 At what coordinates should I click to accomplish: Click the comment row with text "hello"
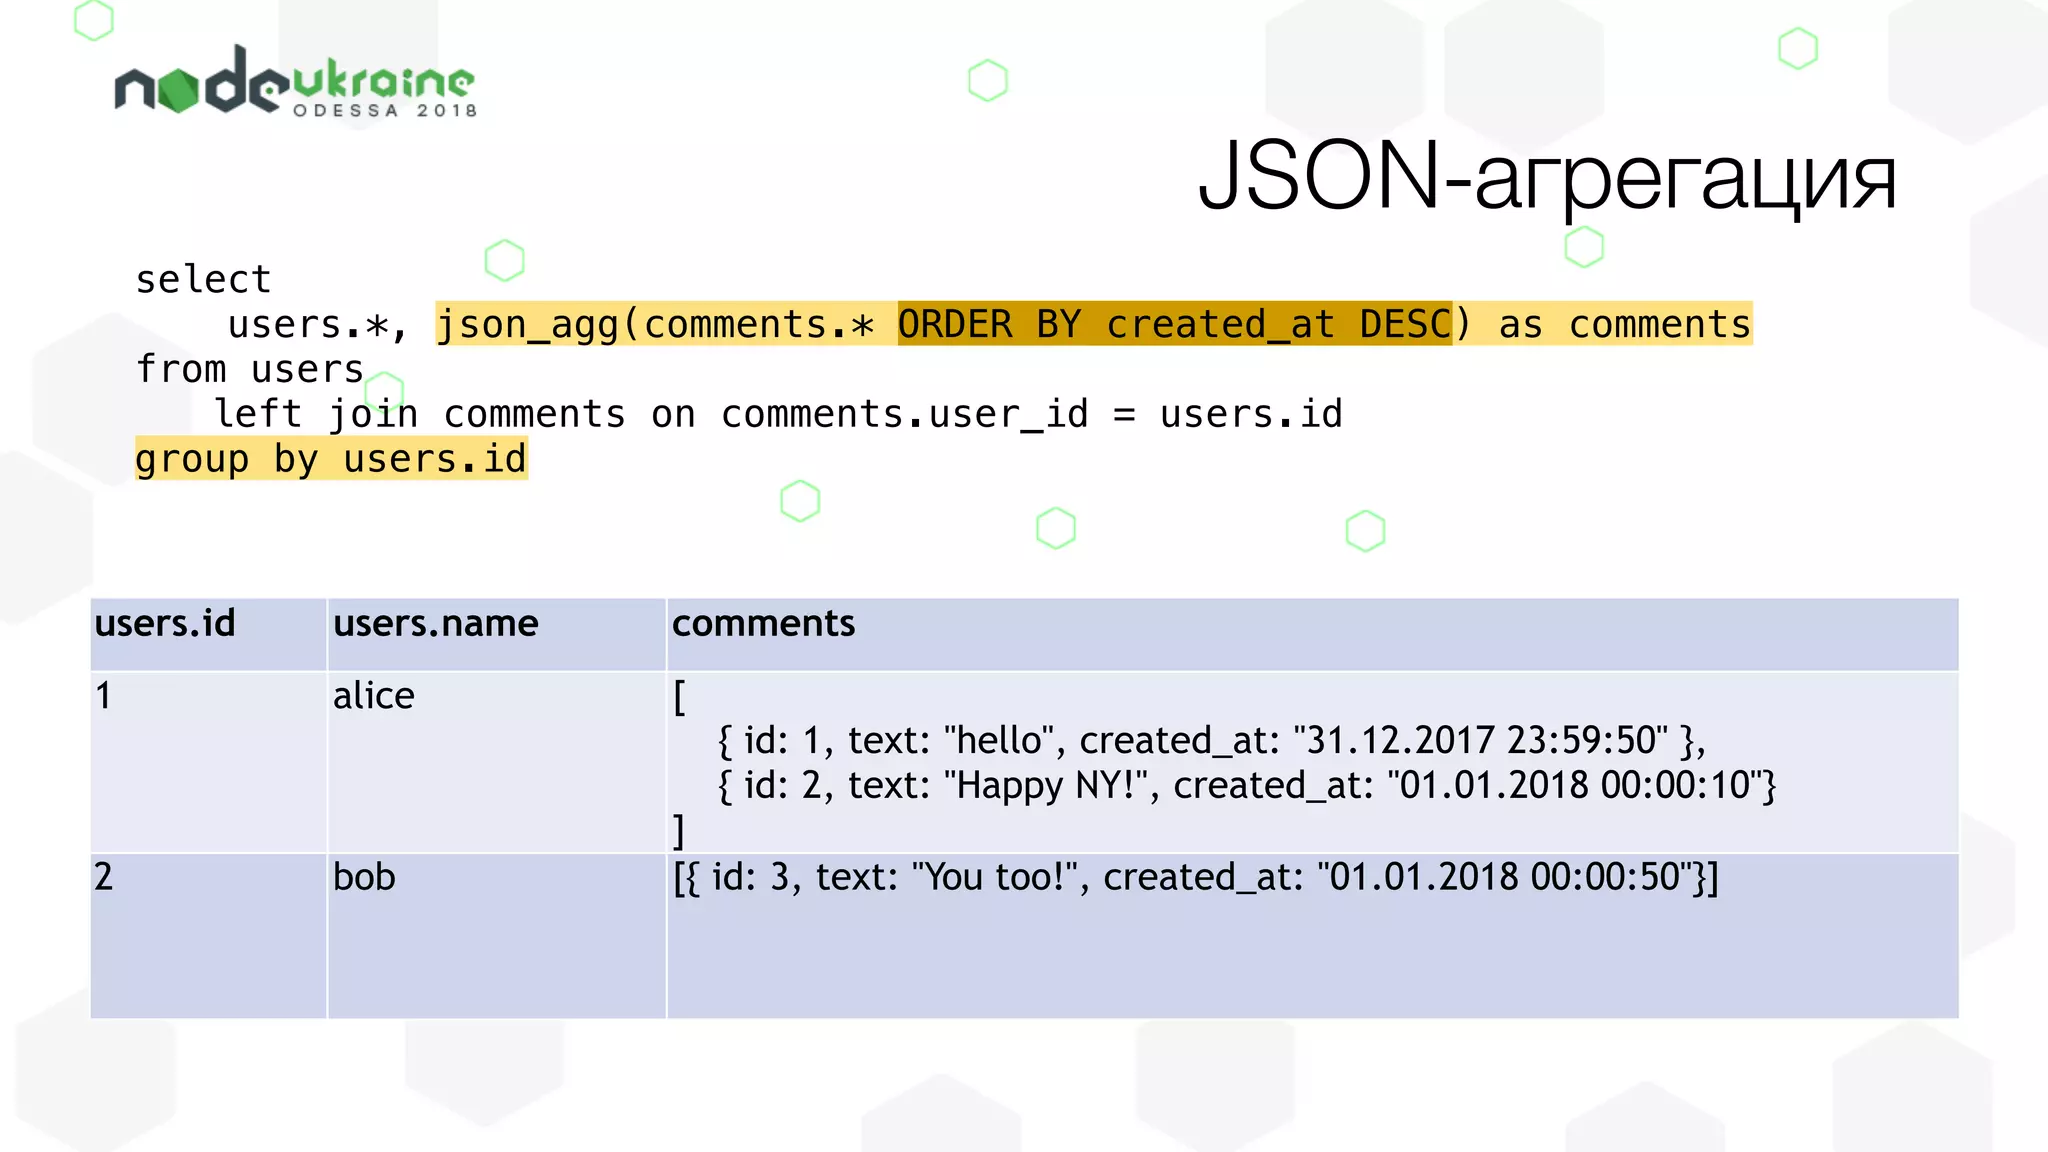pyautogui.click(x=1211, y=740)
